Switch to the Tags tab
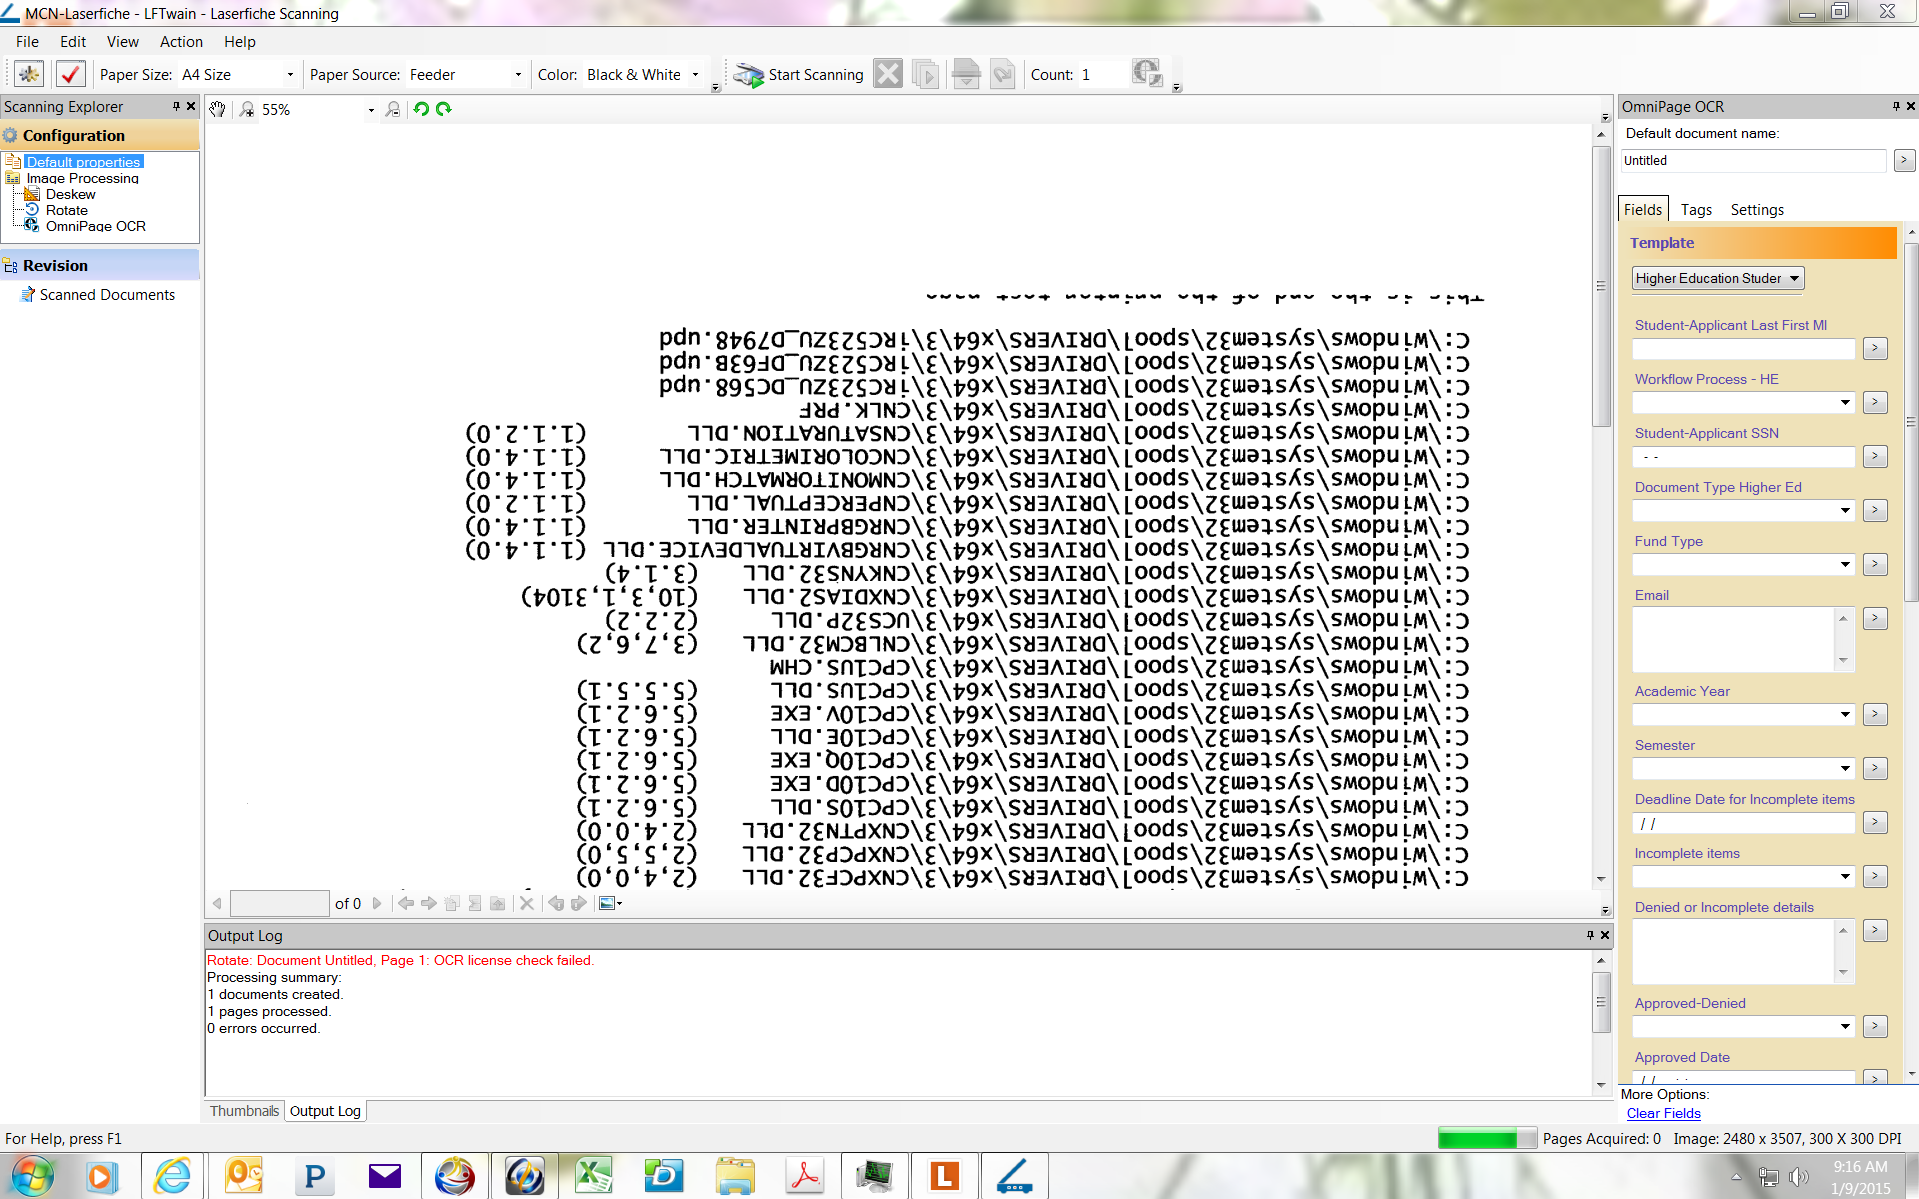Viewport: 1919px width, 1199px height. coord(1696,210)
